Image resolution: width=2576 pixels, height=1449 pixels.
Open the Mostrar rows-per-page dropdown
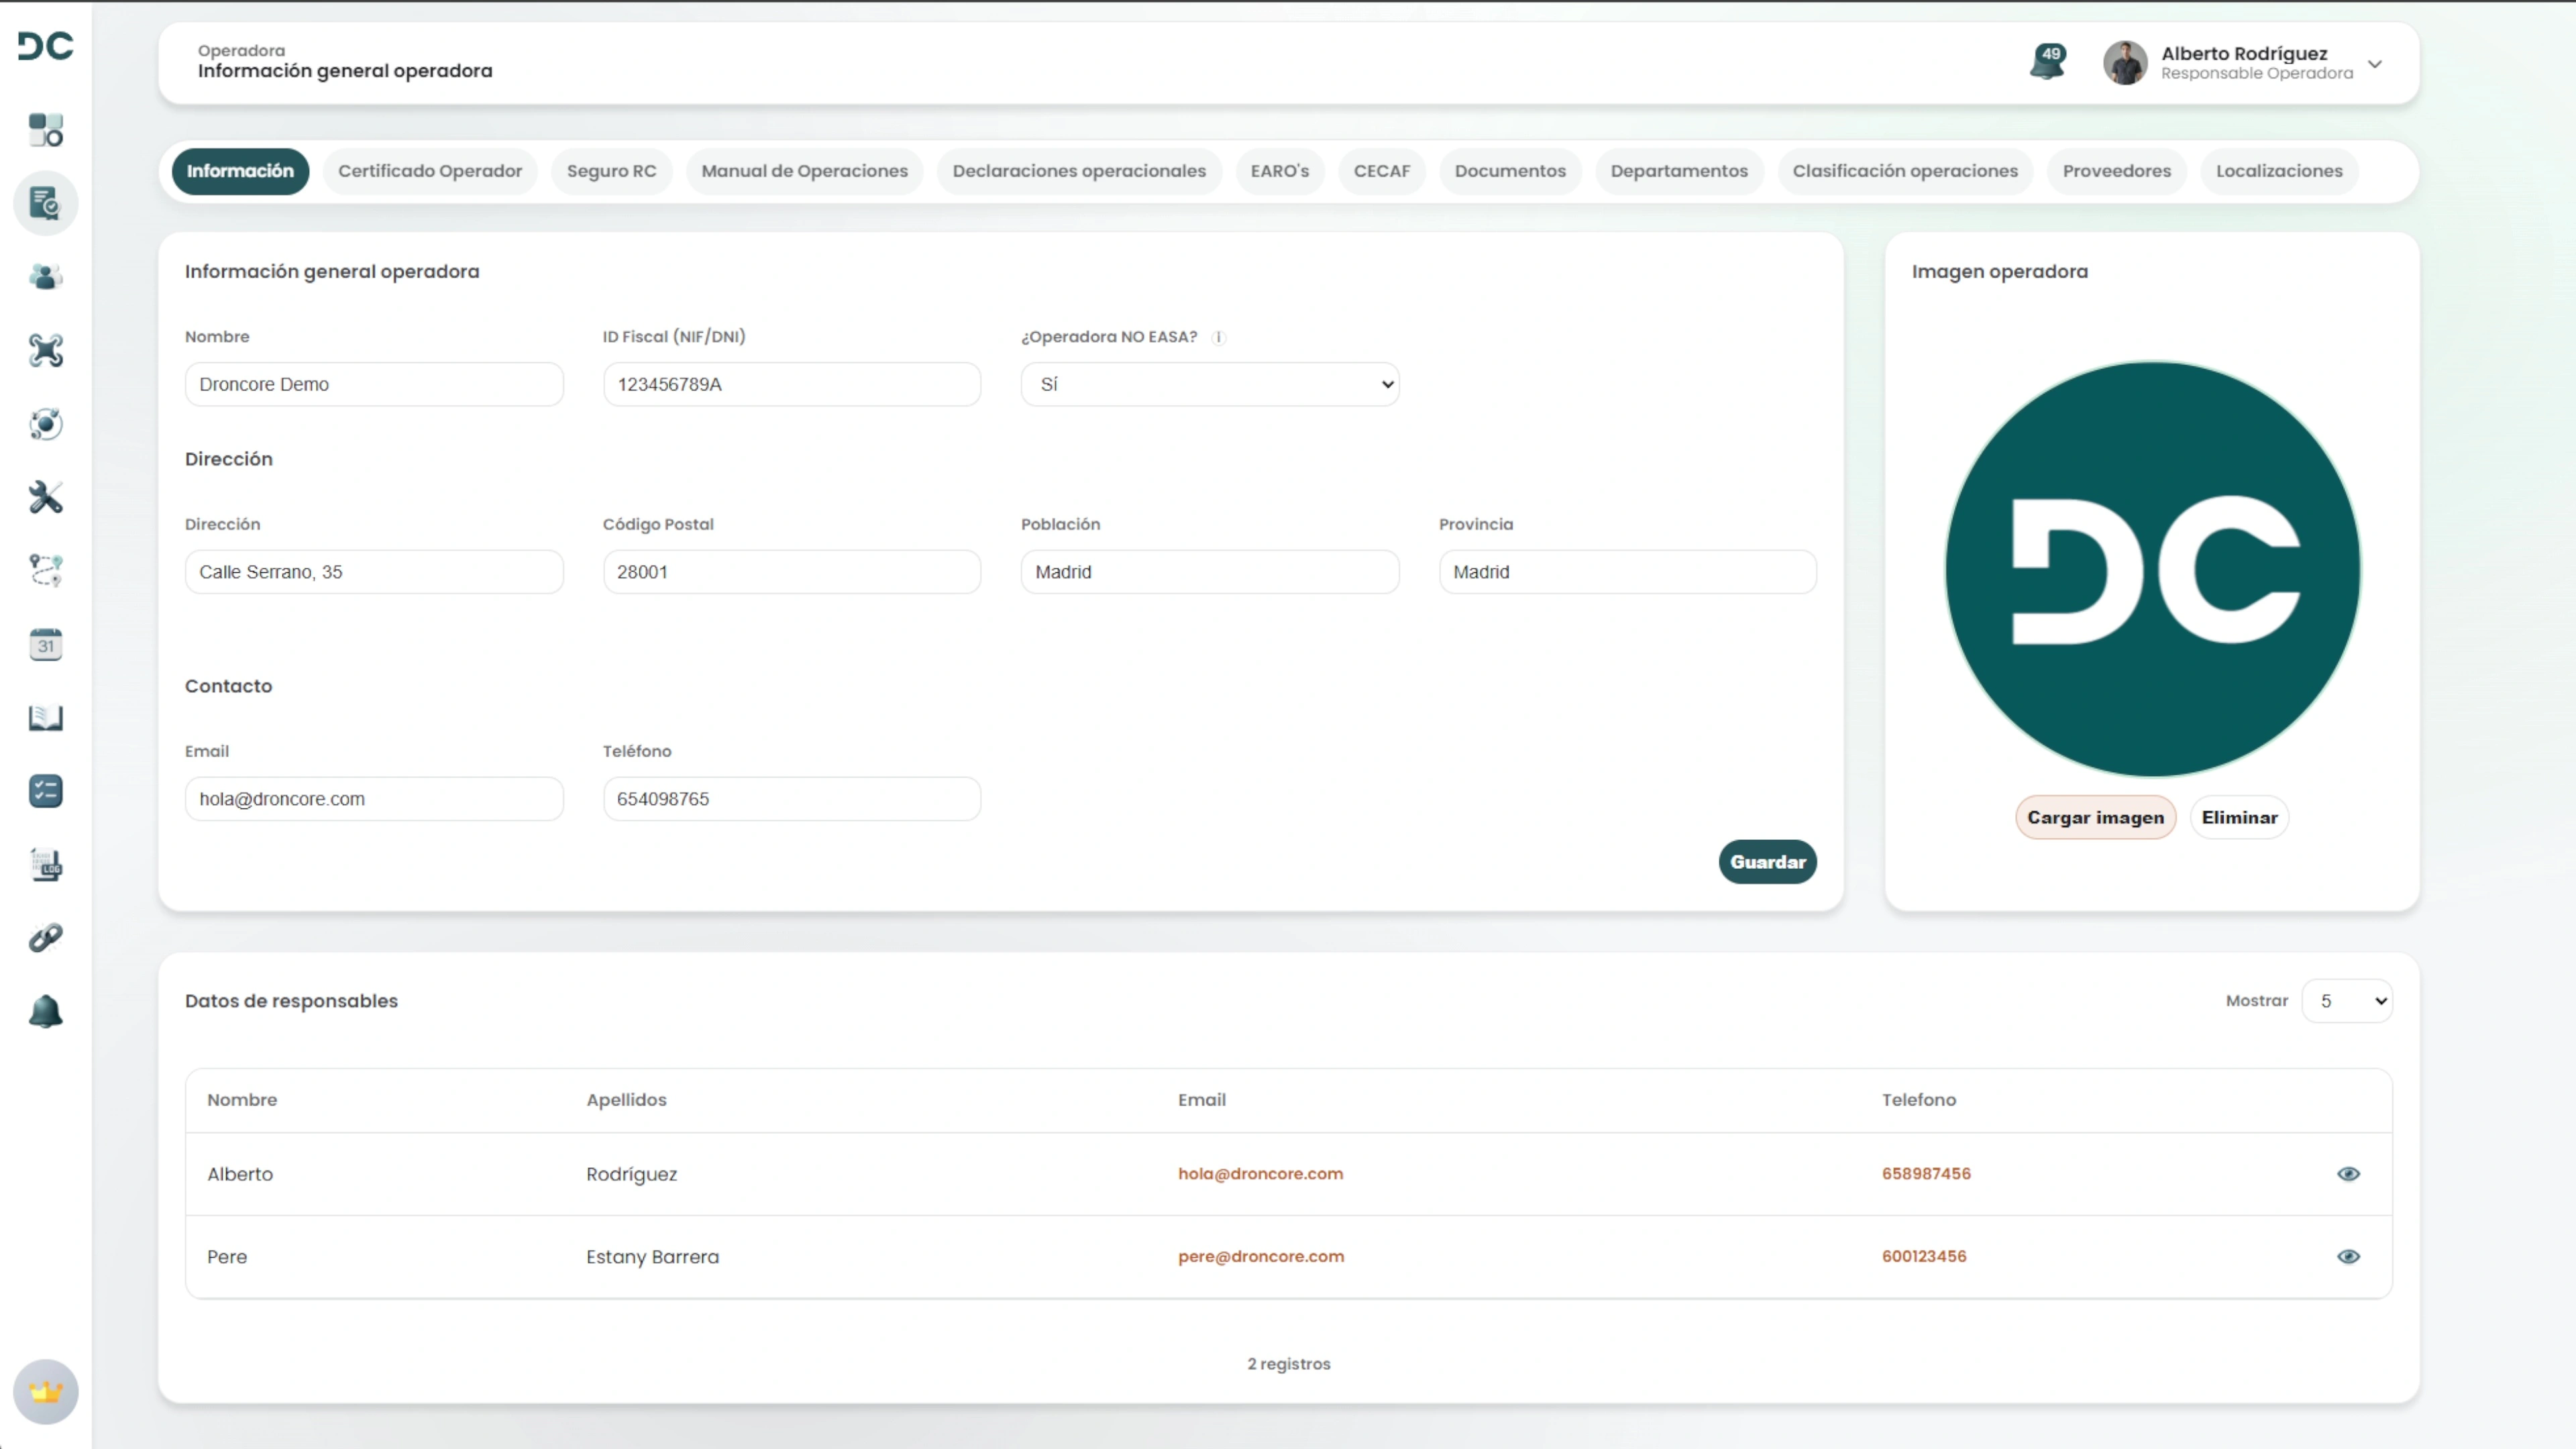click(x=2347, y=1001)
